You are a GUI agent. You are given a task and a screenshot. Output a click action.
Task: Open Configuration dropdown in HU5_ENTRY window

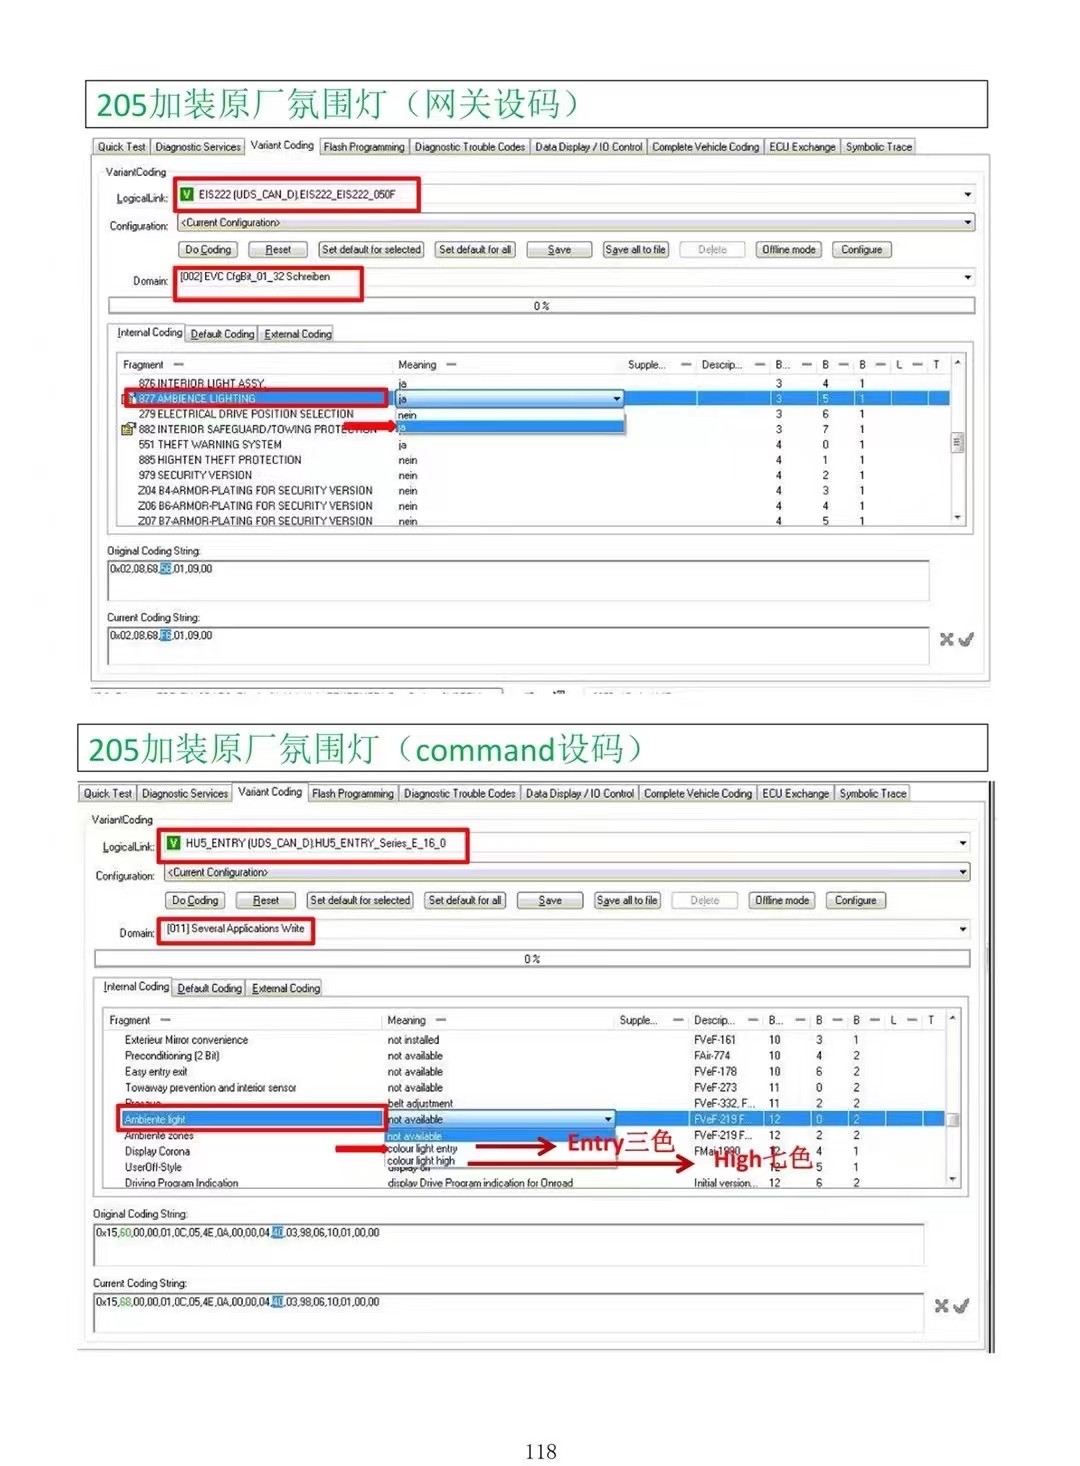click(x=962, y=872)
